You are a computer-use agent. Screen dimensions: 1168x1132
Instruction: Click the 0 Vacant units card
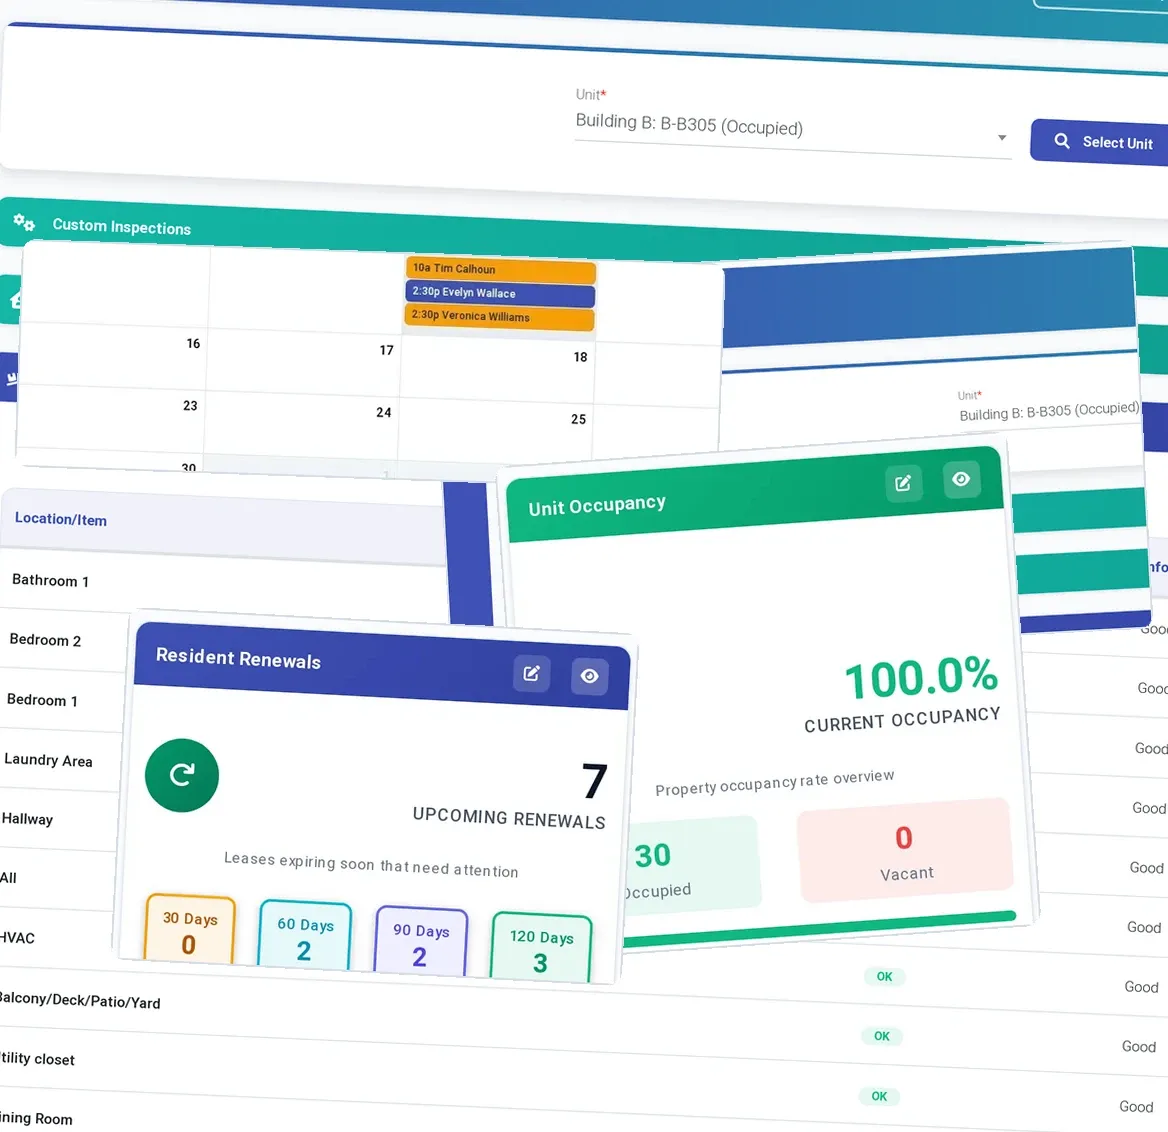pos(905,850)
